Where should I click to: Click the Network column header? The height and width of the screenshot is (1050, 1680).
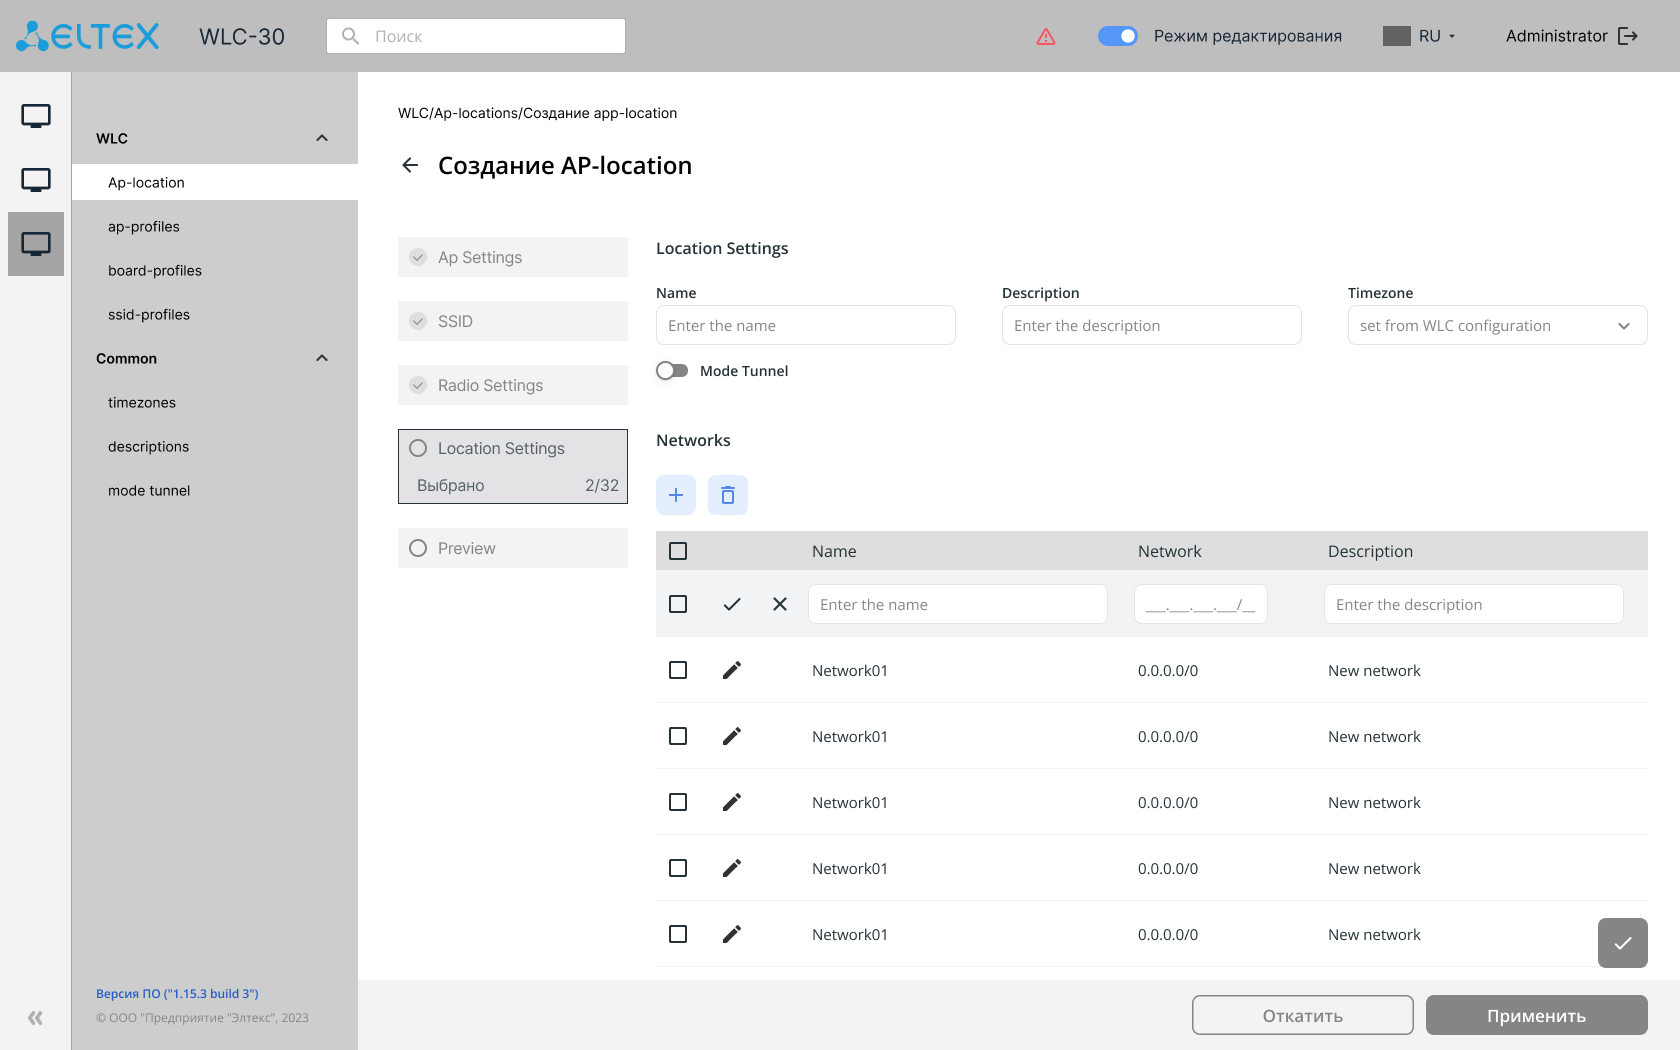1170,551
